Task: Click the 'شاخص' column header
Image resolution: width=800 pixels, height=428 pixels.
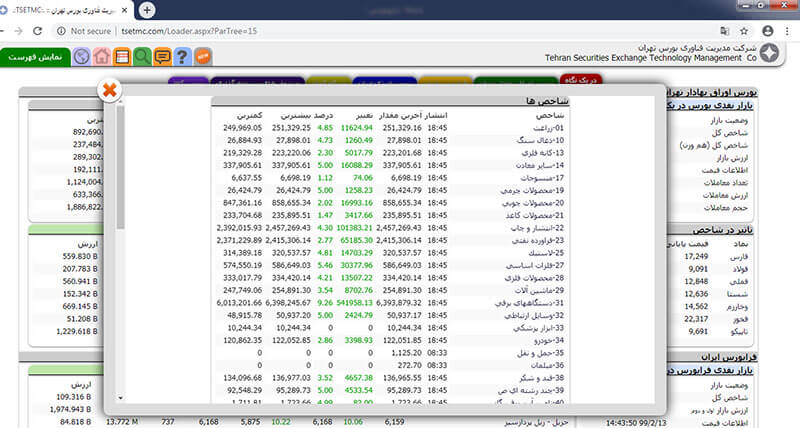Action: 550,115
